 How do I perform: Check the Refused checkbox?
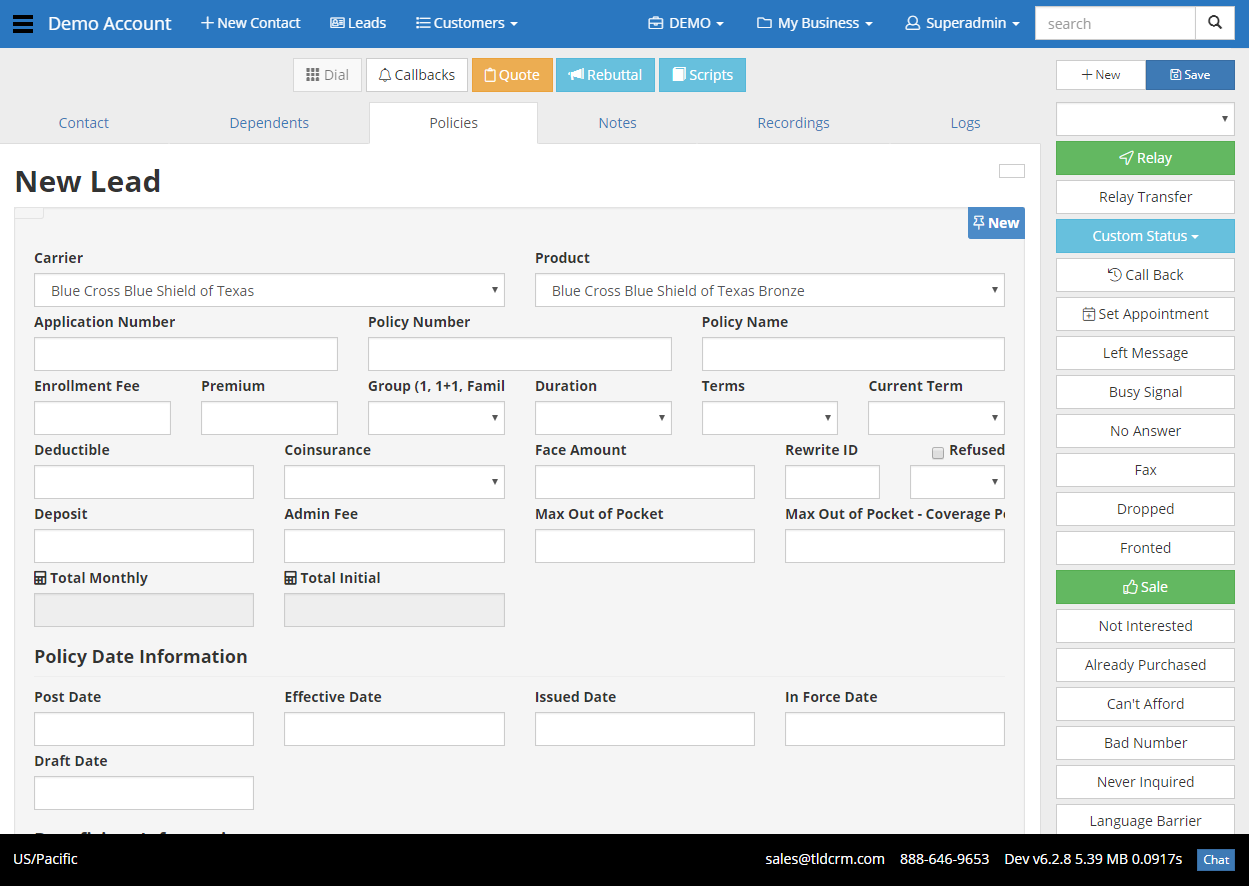tap(938, 452)
